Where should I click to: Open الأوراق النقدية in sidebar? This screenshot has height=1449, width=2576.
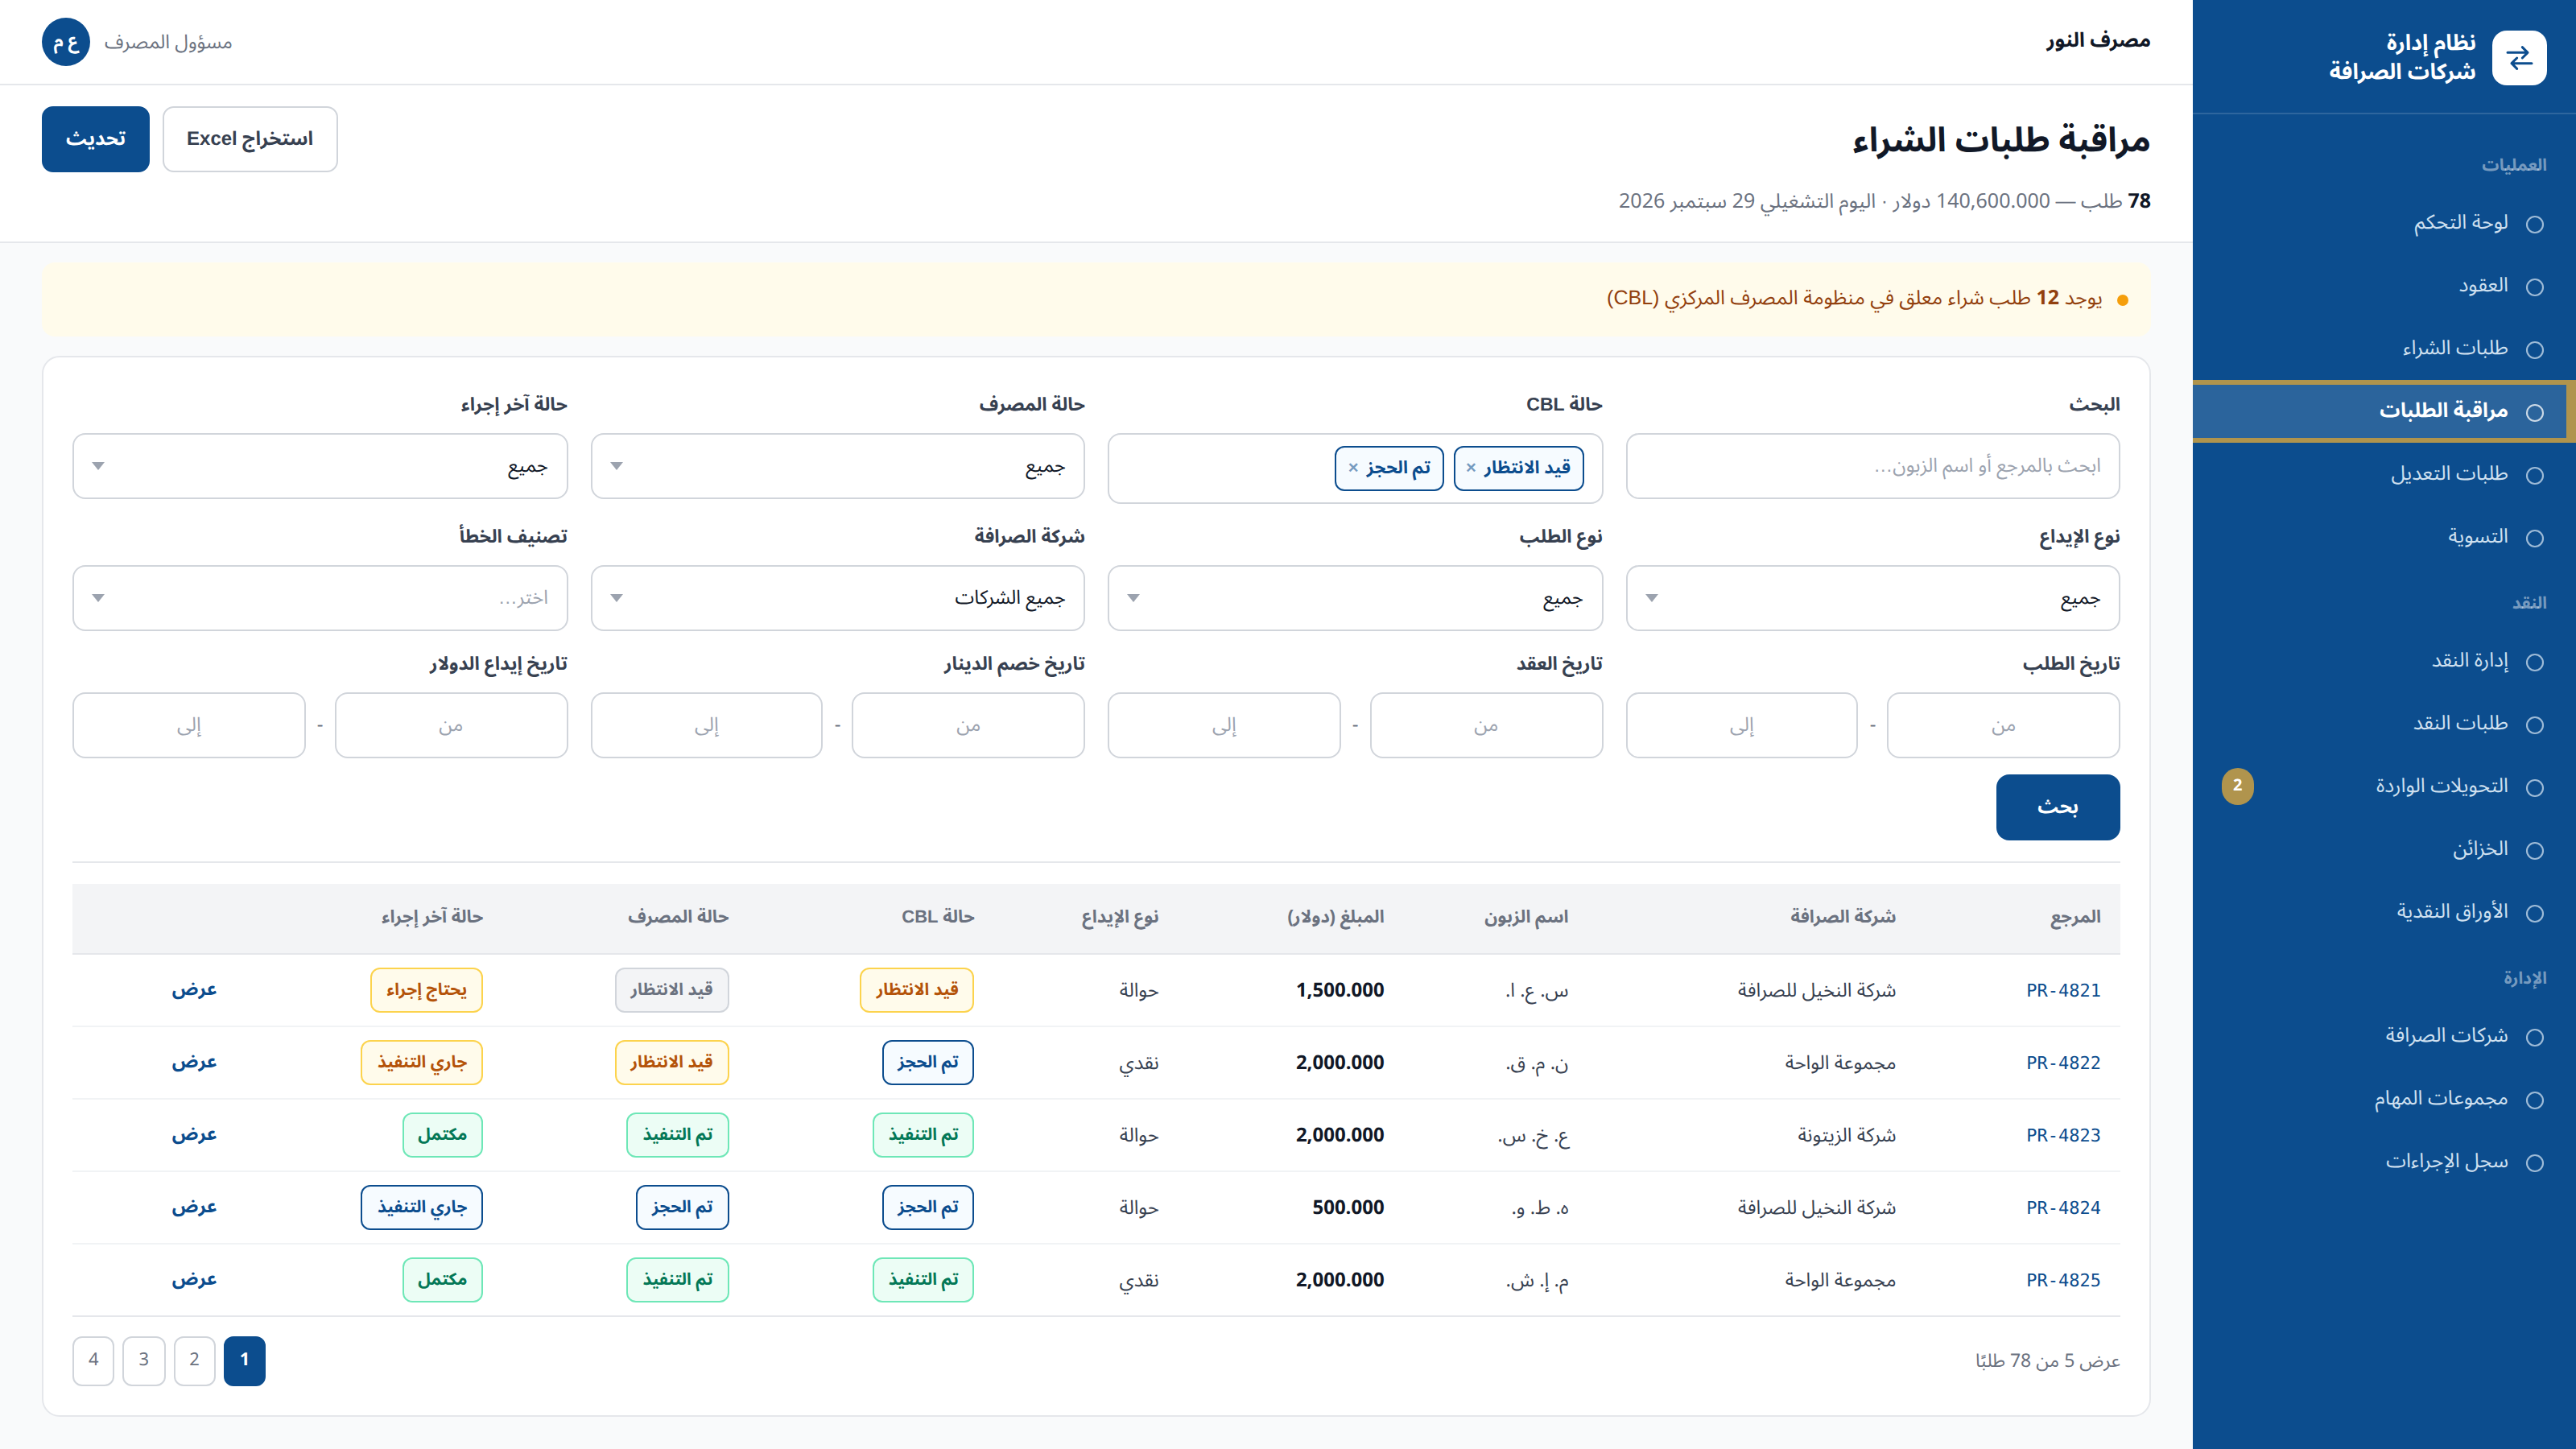pyautogui.click(x=2384, y=912)
